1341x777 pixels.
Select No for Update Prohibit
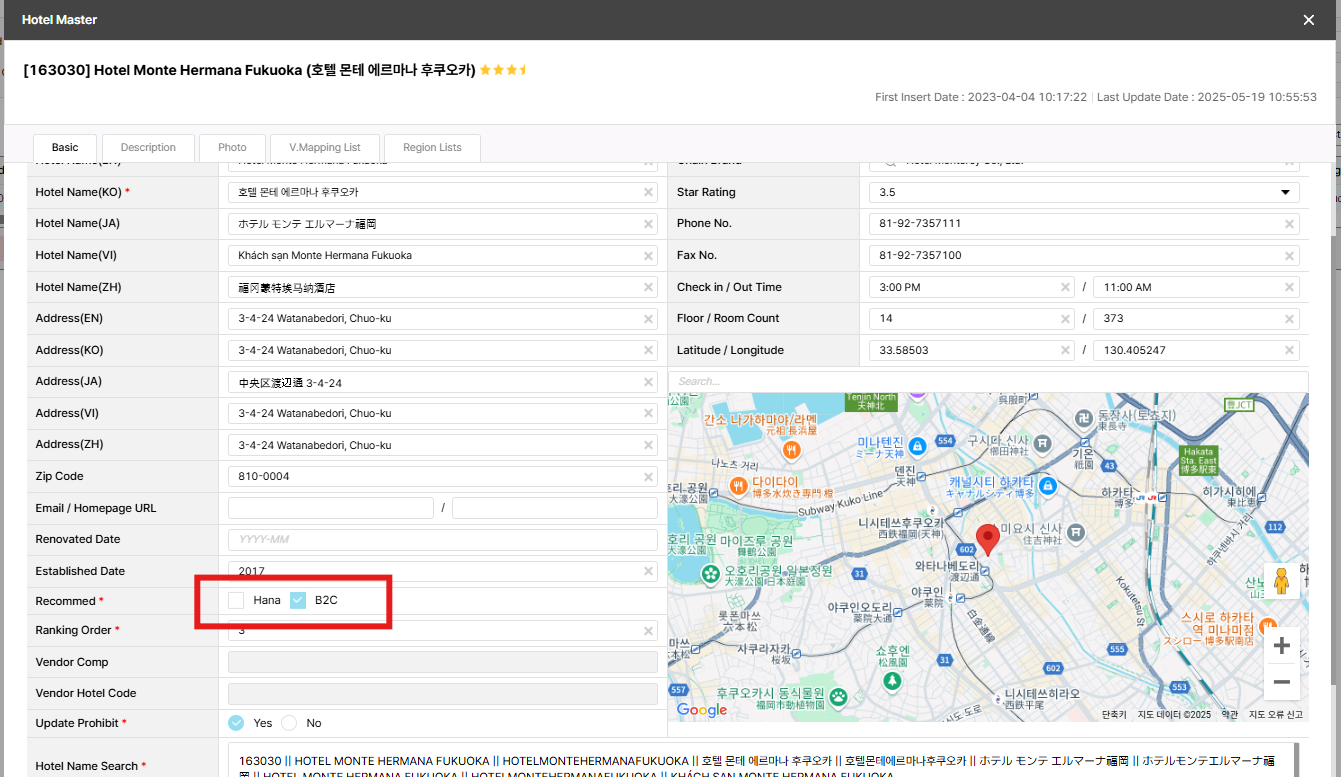[x=289, y=723]
